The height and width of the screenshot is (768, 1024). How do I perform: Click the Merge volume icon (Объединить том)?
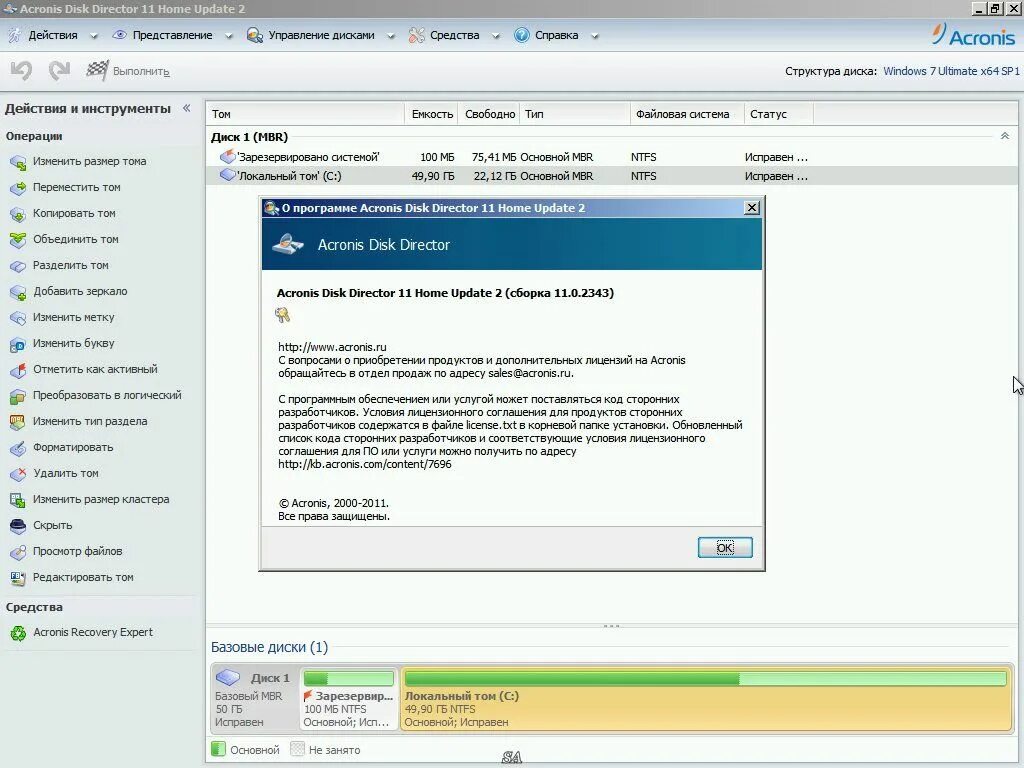18,240
